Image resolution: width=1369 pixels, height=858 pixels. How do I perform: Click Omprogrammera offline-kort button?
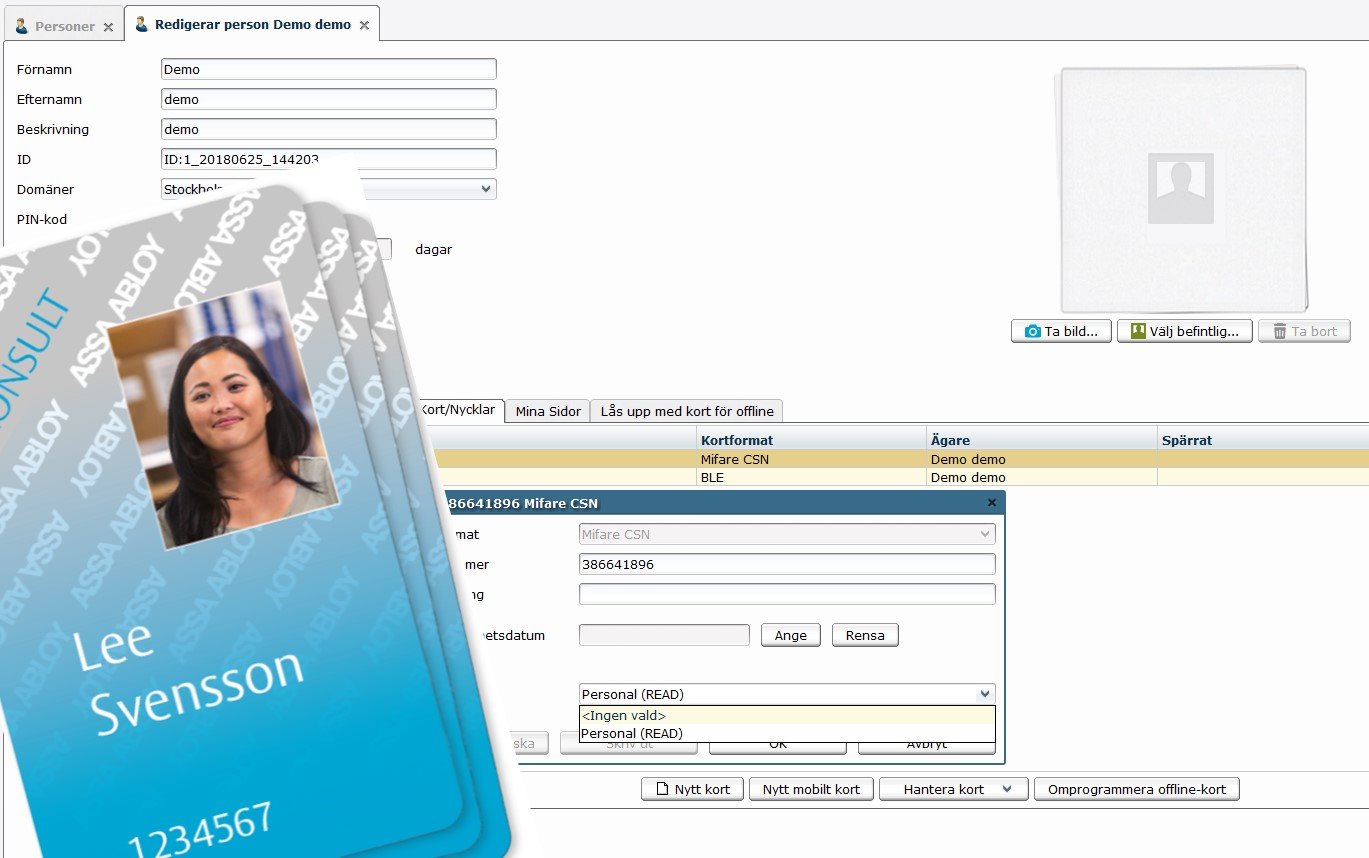1136,790
